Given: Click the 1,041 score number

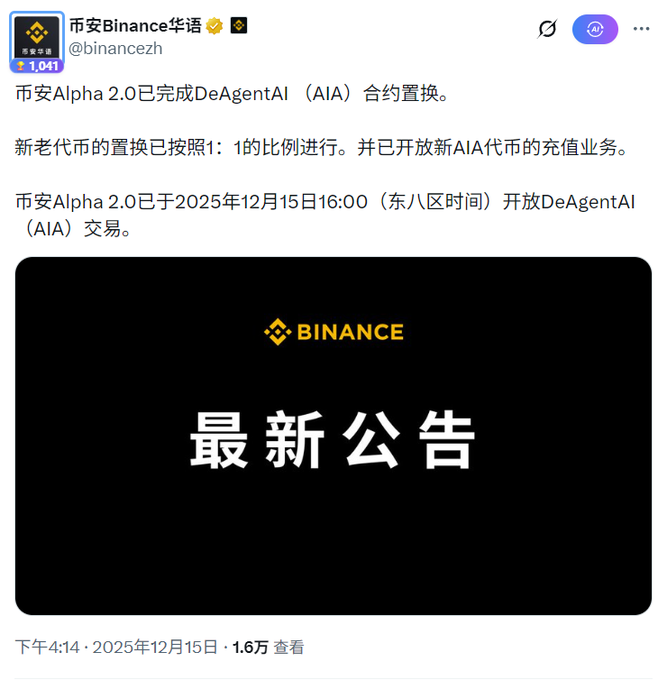Looking at the screenshot, I should click(44, 66).
